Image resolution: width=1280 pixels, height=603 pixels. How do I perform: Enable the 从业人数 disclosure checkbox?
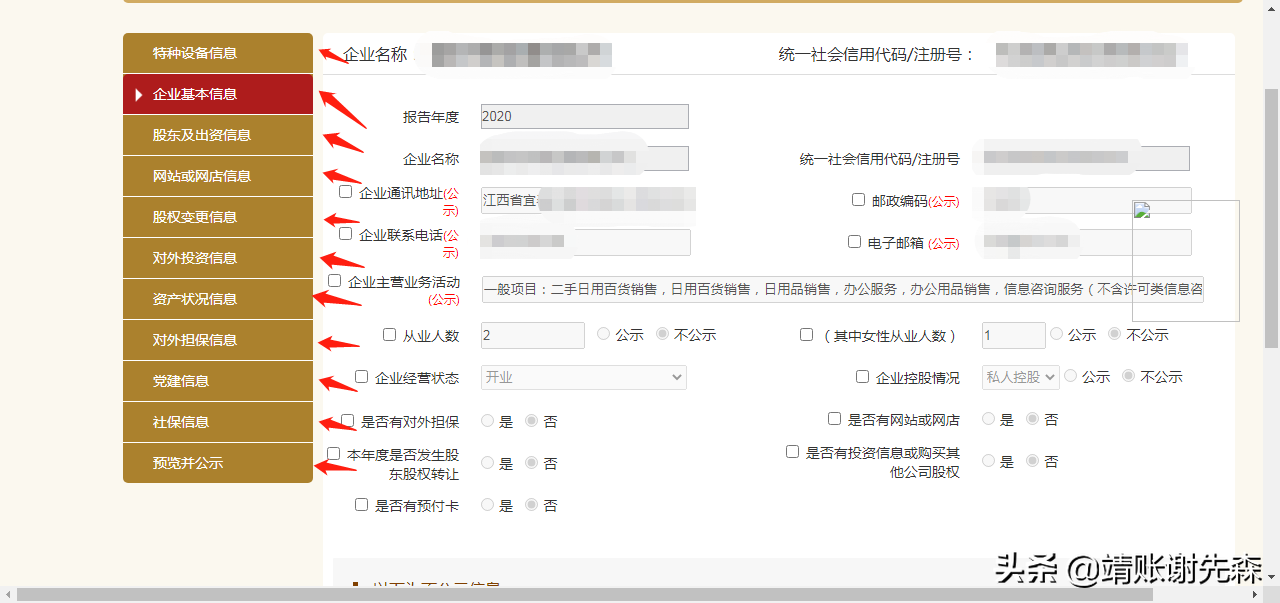(389, 334)
